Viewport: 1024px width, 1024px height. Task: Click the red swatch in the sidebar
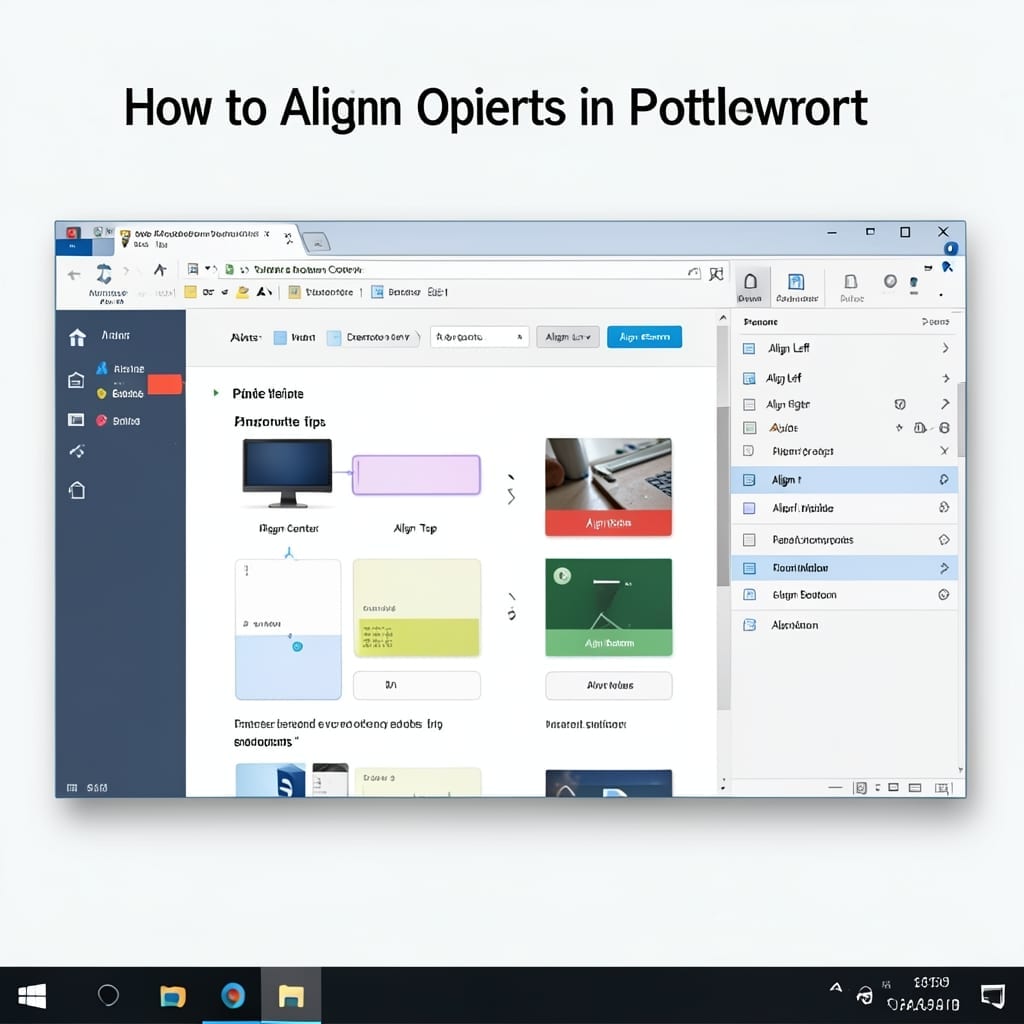(165, 385)
